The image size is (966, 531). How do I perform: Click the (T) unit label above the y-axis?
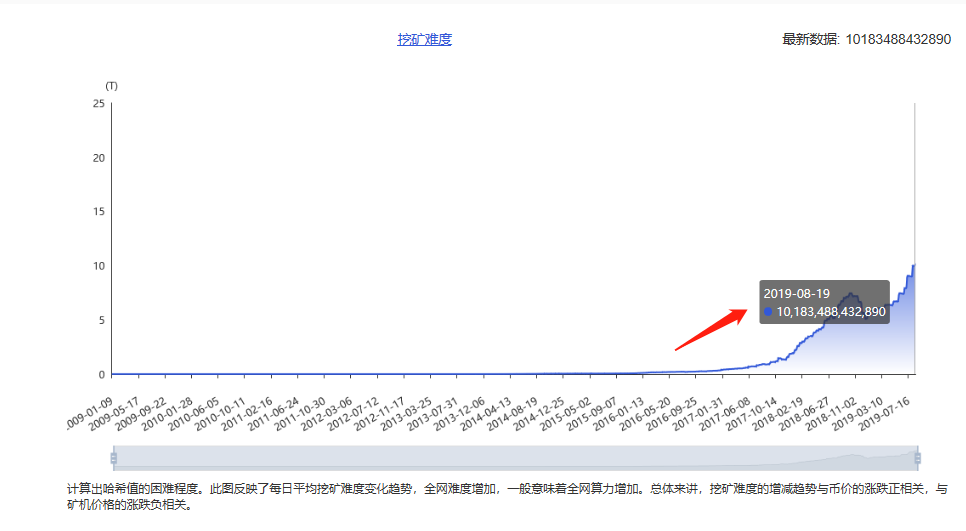click(x=111, y=86)
